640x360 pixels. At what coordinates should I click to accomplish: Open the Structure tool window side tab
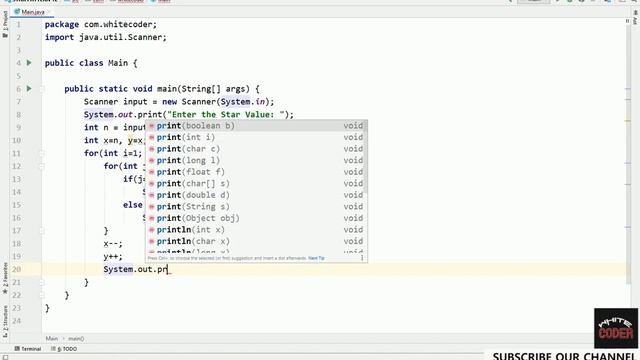5,321
